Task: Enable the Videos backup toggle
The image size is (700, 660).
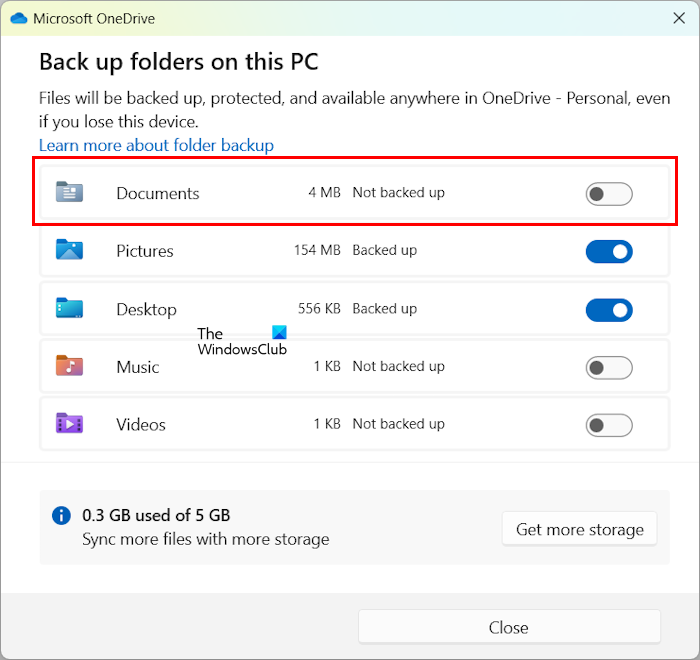Action: coord(609,425)
